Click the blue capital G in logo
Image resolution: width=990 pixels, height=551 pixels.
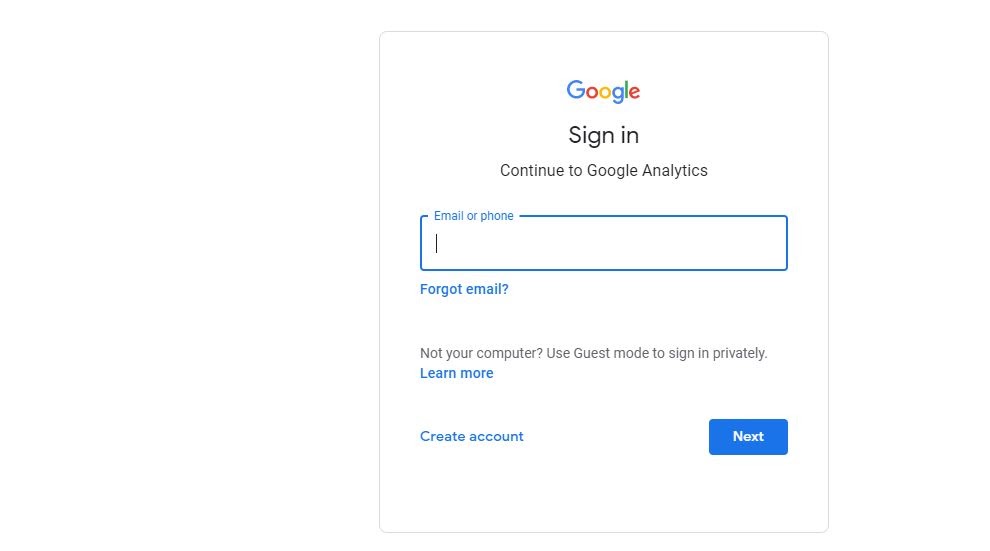click(576, 90)
